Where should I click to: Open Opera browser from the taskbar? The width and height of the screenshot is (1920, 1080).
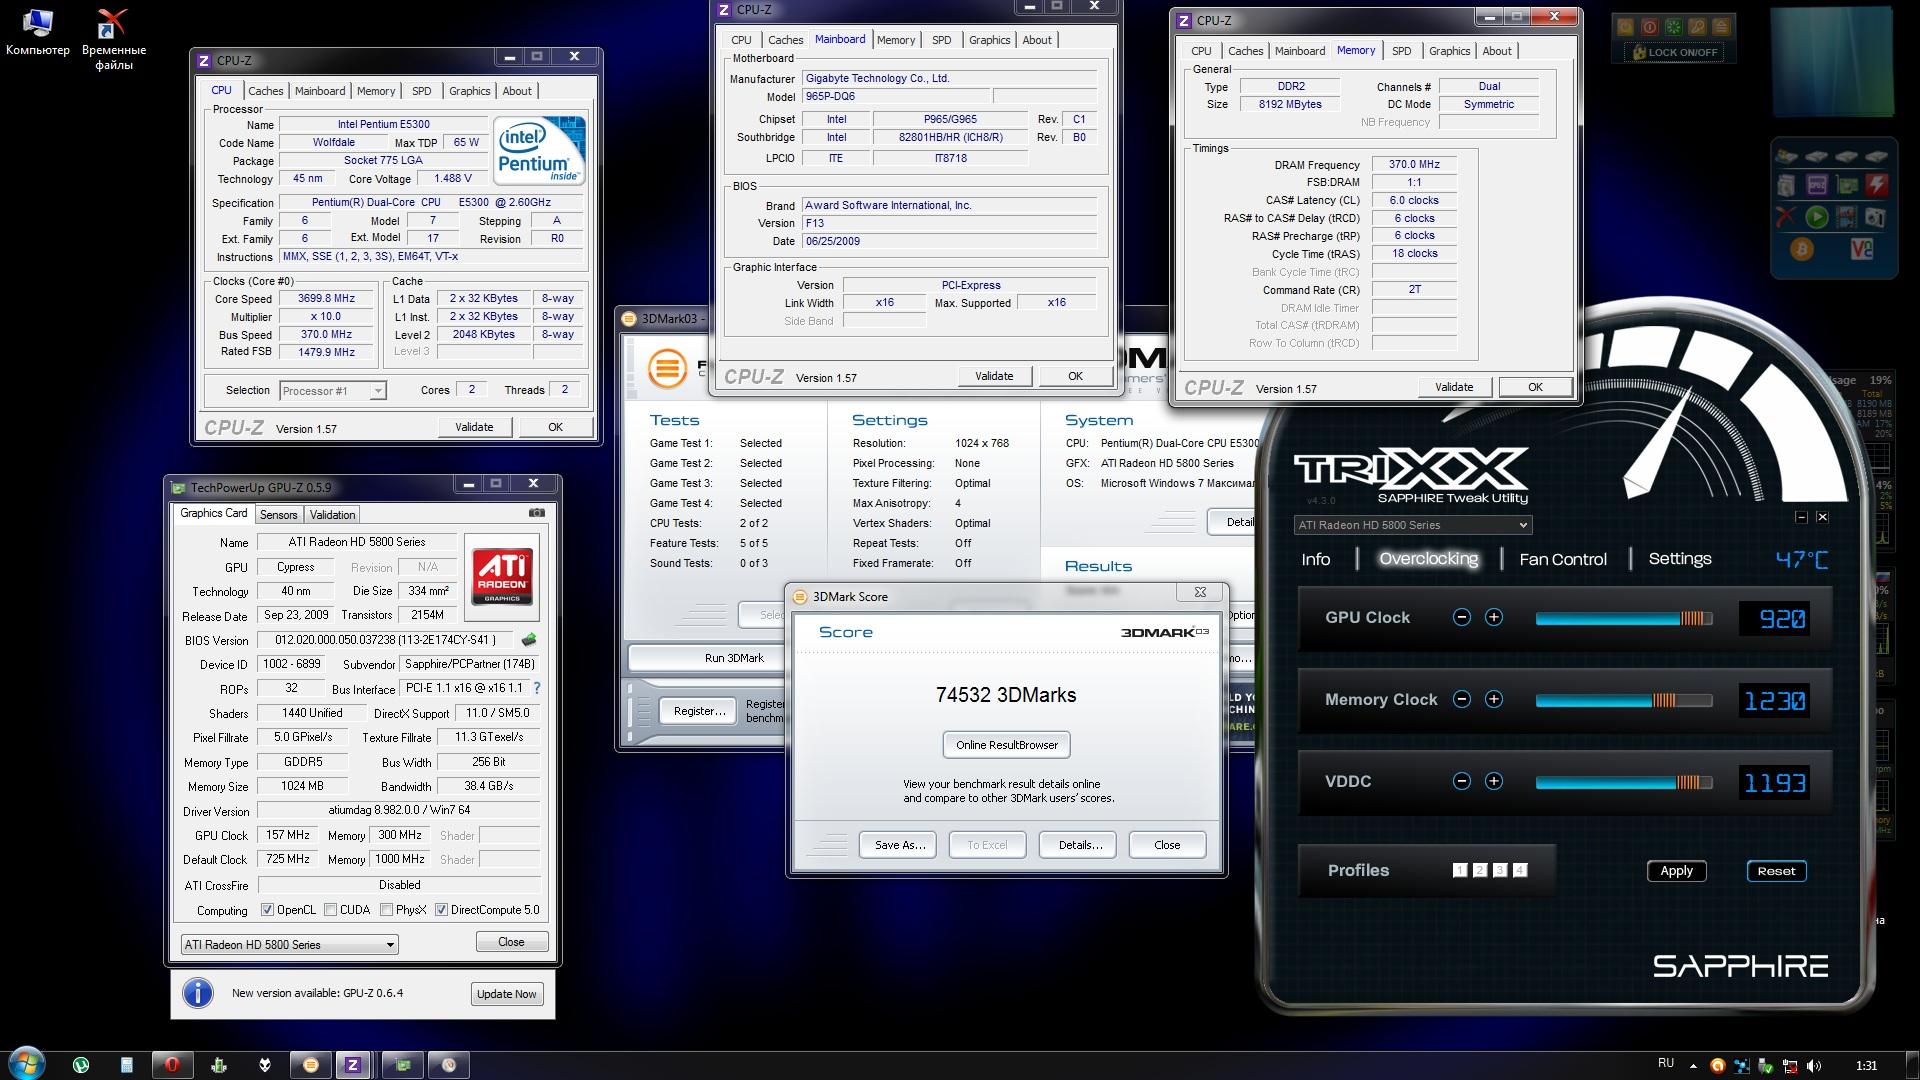point(172,1065)
